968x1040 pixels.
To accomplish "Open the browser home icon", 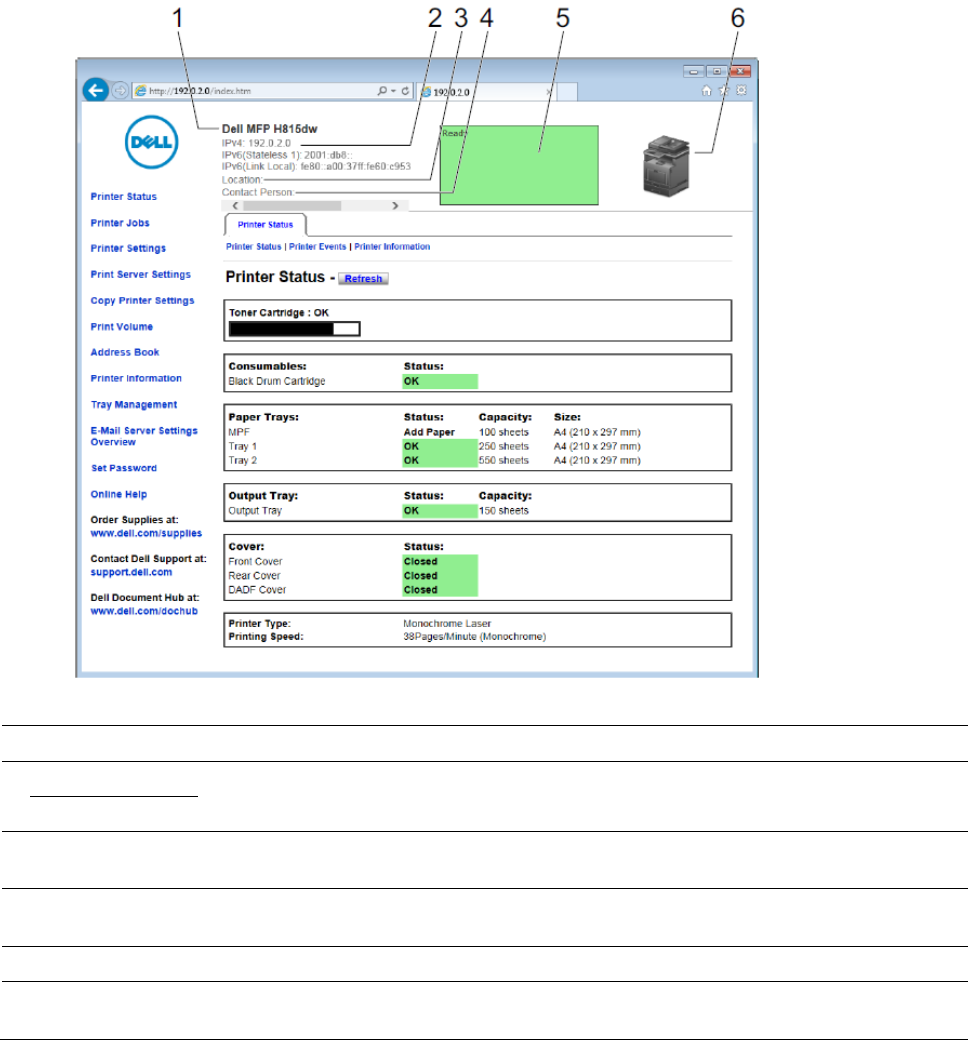I will pyautogui.click(x=707, y=91).
